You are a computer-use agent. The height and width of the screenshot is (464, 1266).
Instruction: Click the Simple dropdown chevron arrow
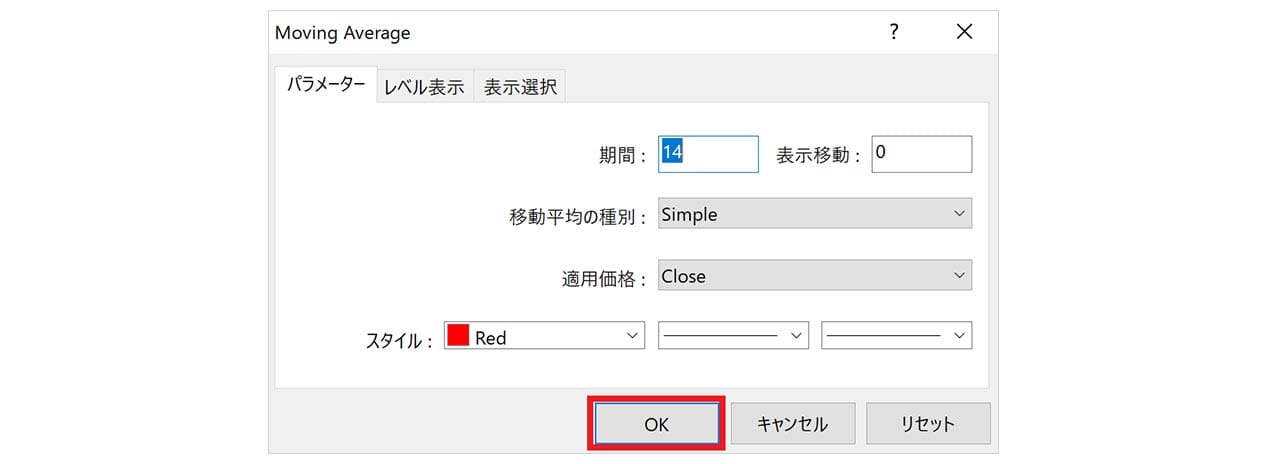pos(959,214)
